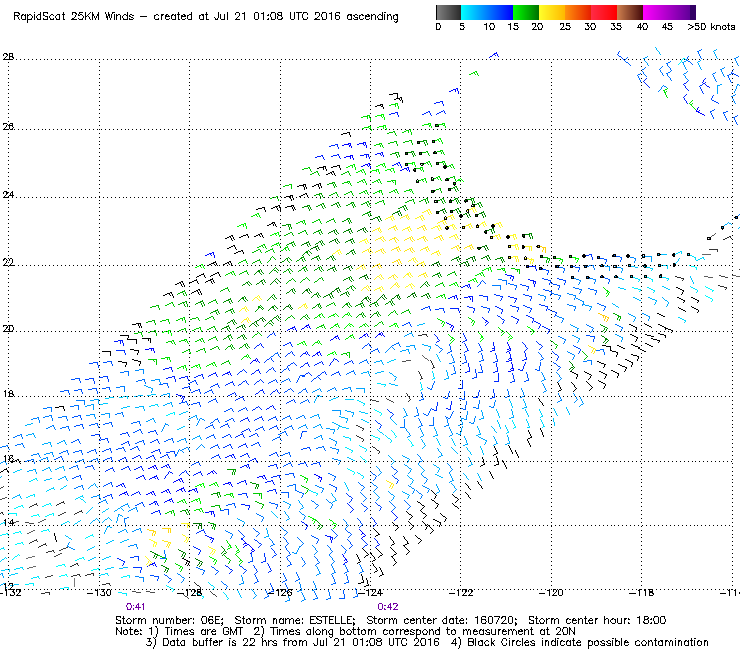Click the latitude label '22'

click(8, 262)
